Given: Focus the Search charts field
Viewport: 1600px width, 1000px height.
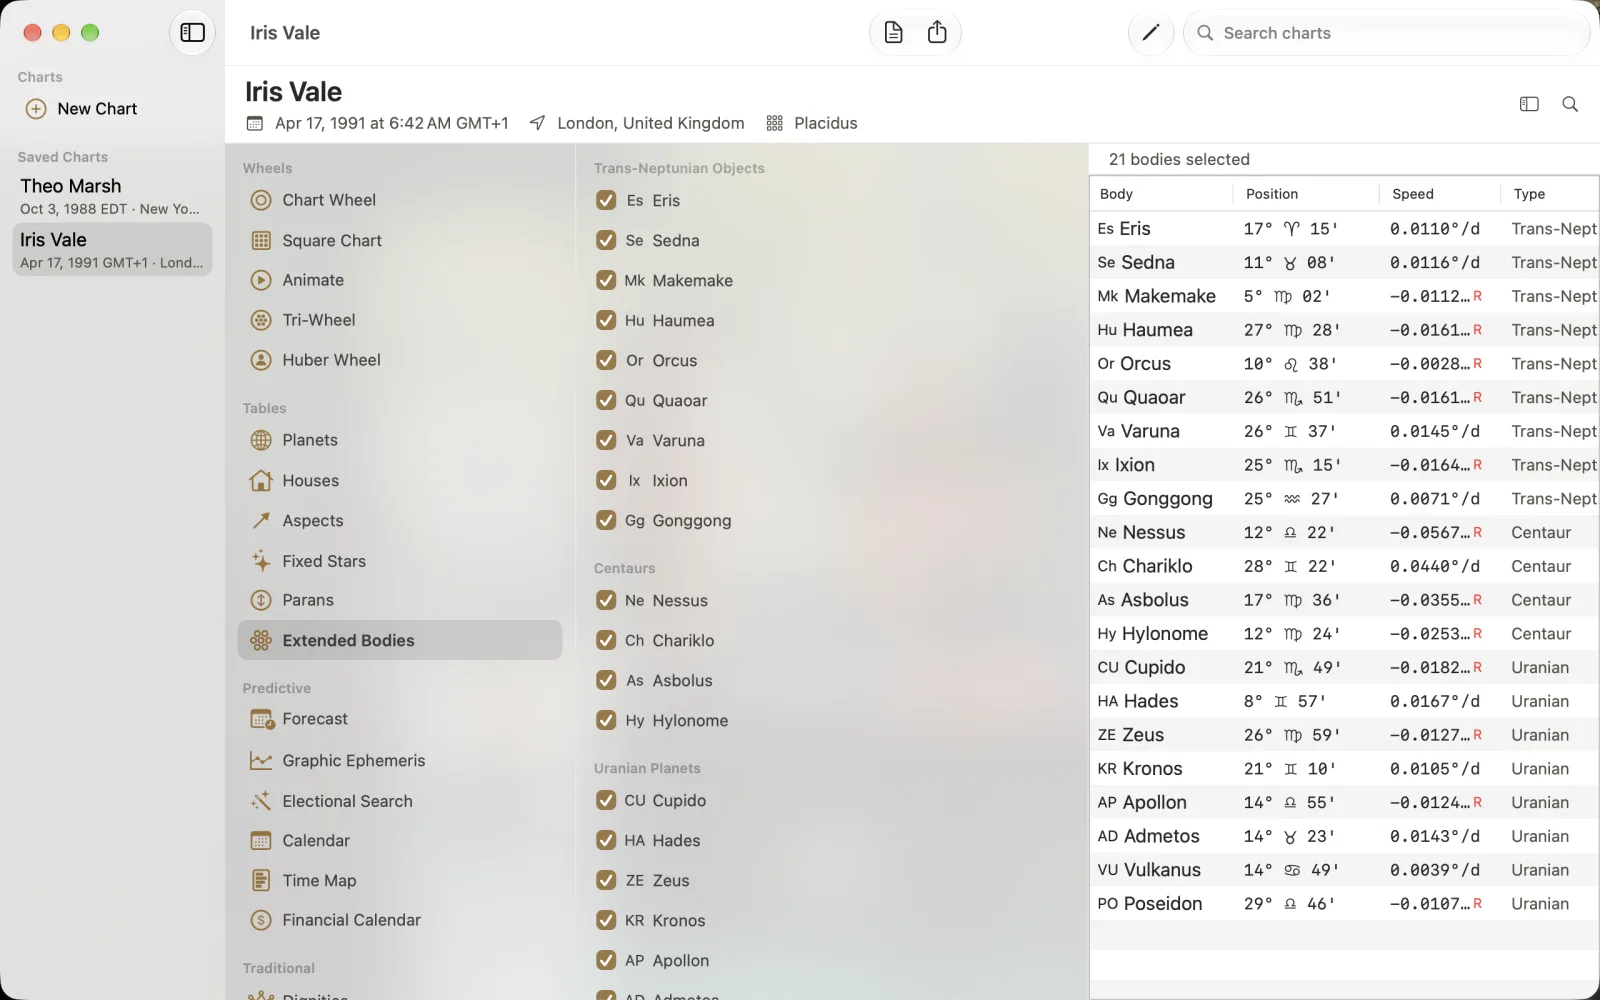Looking at the screenshot, I should pyautogui.click(x=1386, y=33).
